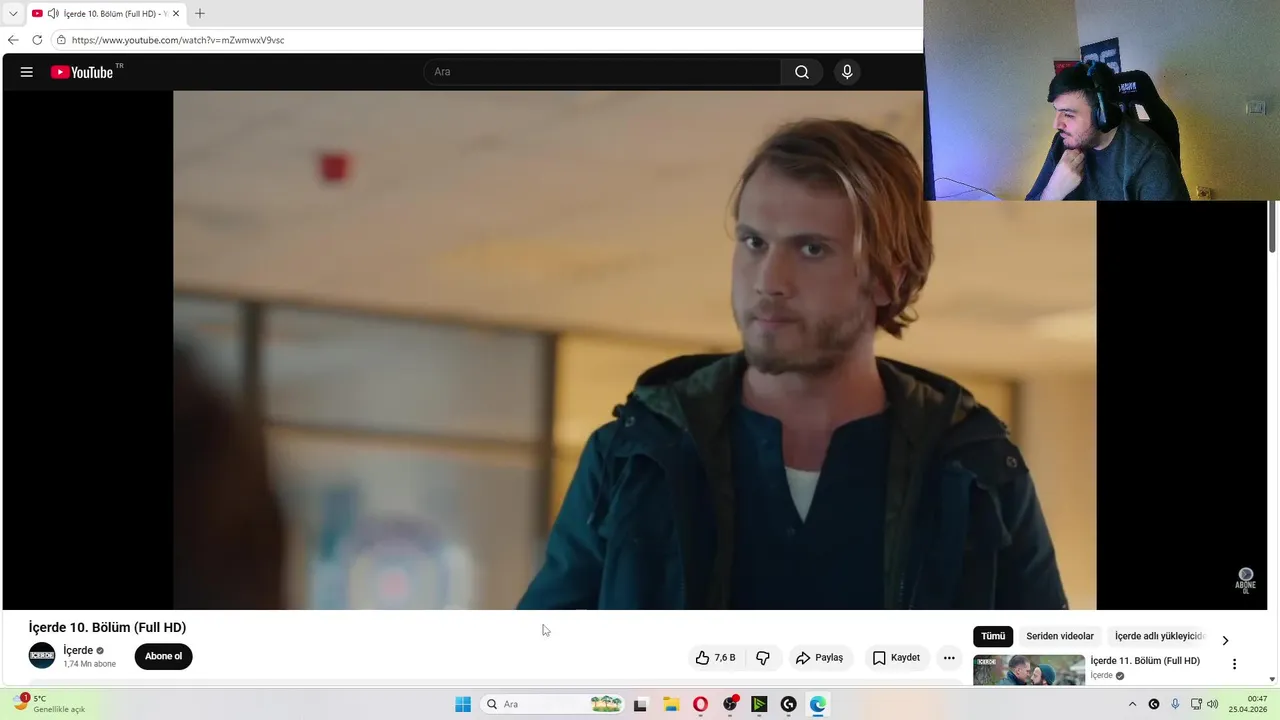Start voice search with the microphone icon
The height and width of the screenshot is (720, 1280).
point(847,72)
